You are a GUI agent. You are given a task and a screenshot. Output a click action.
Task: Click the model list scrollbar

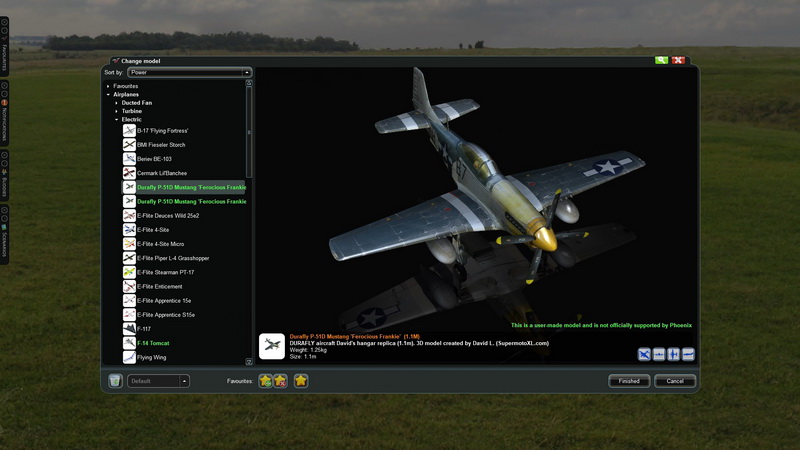coord(250,200)
